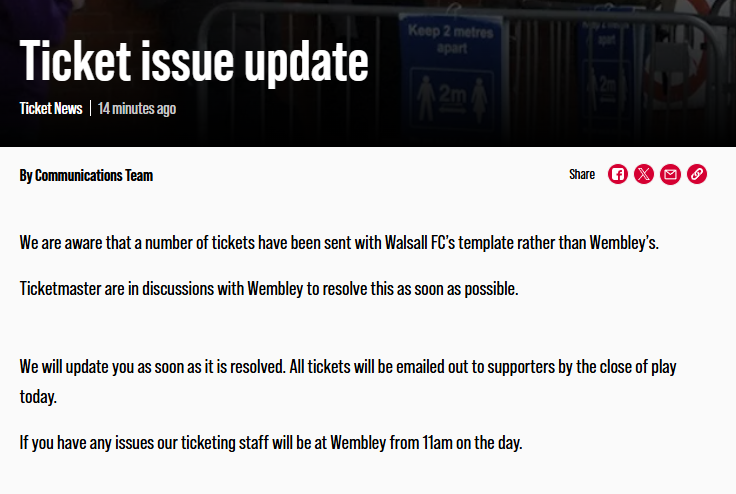Click 'Wembley's.' at end of first sentence
Image resolution: width=736 pixels, height=494 pixels.
coord(624,243)
